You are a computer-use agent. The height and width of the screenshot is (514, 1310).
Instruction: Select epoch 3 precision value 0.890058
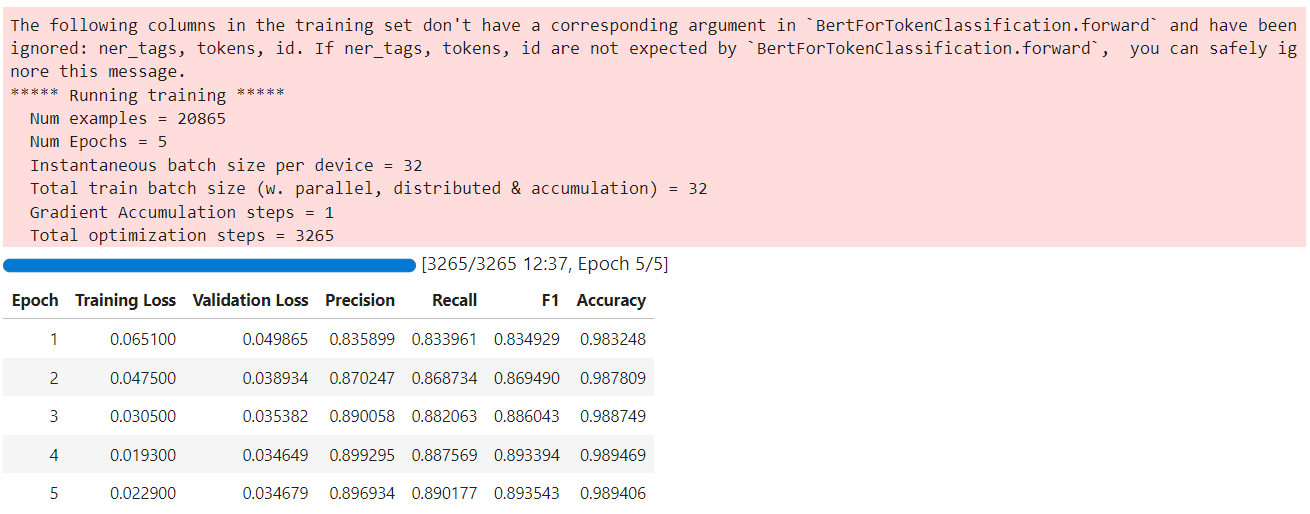click(362, 416)
